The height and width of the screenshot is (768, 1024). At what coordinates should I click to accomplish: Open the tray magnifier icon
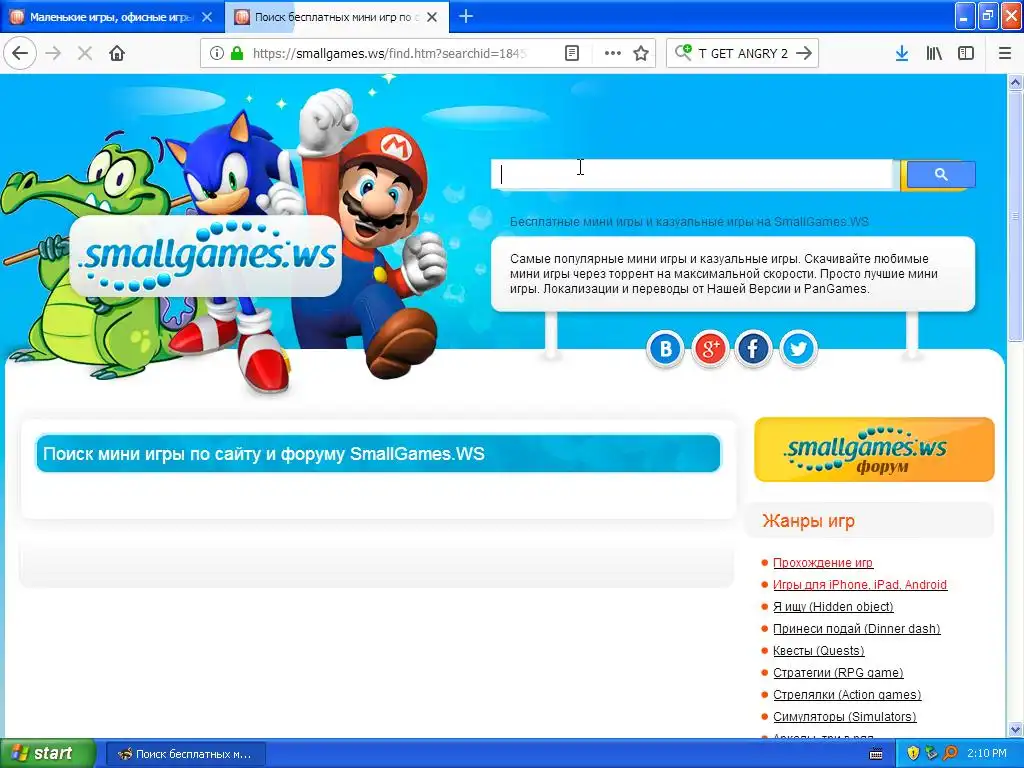coord(950,753)
